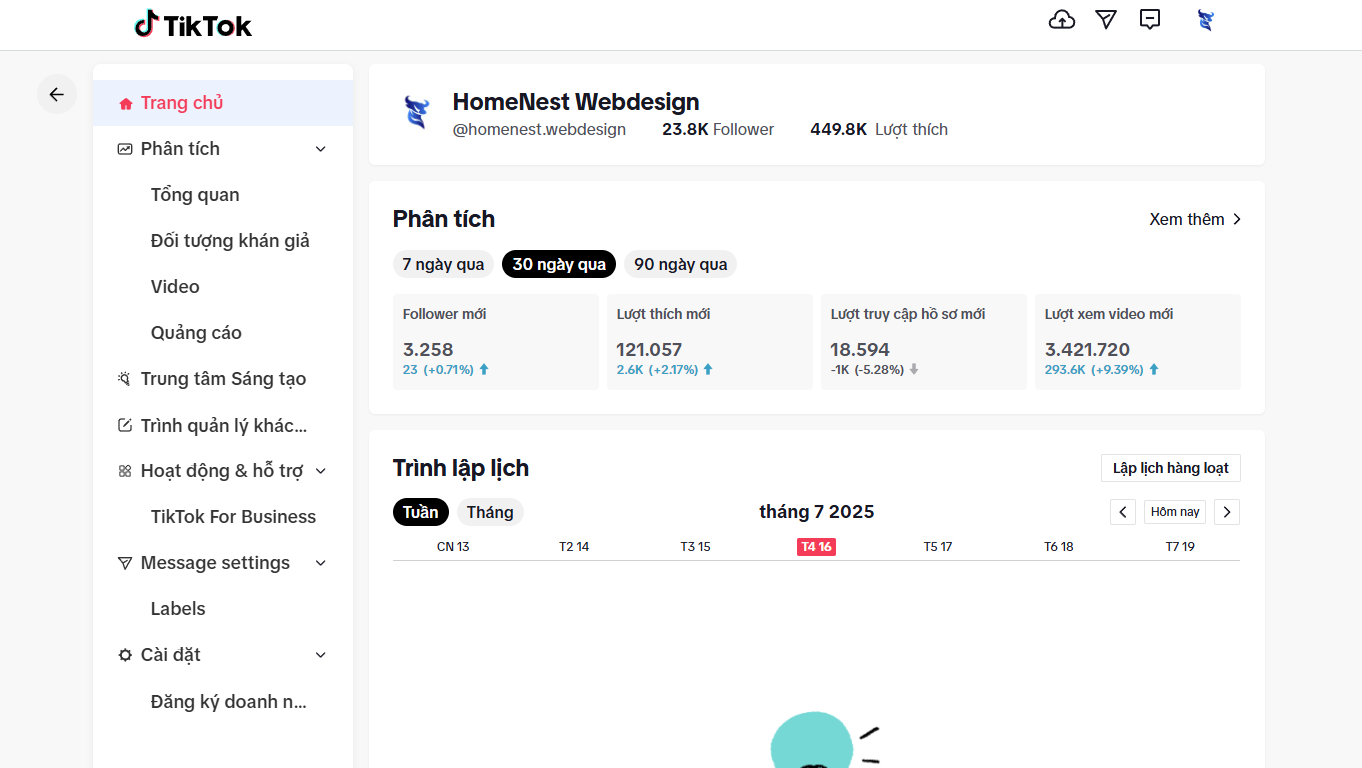Click the TikTok logo
The width and height of the screenshot is (1362, 768).
[193, 25]
